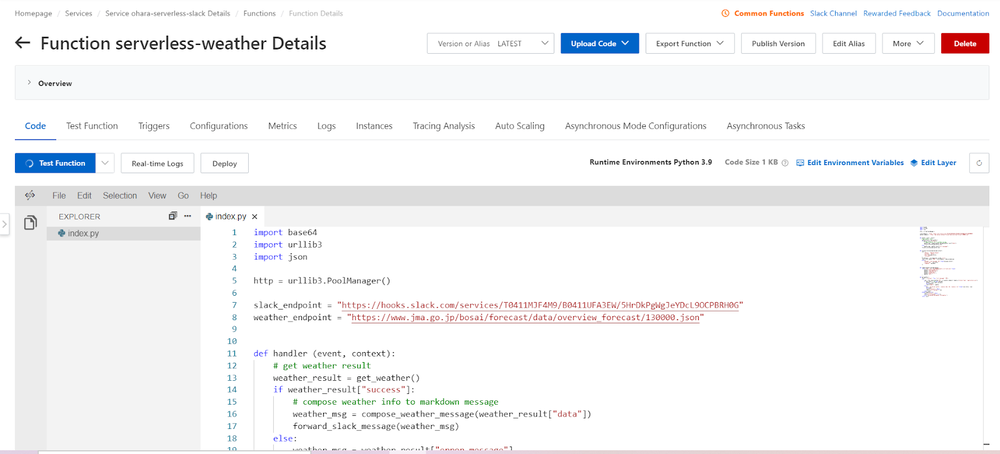
Task: Close the index.py editor tab
Action: (255, 216)
